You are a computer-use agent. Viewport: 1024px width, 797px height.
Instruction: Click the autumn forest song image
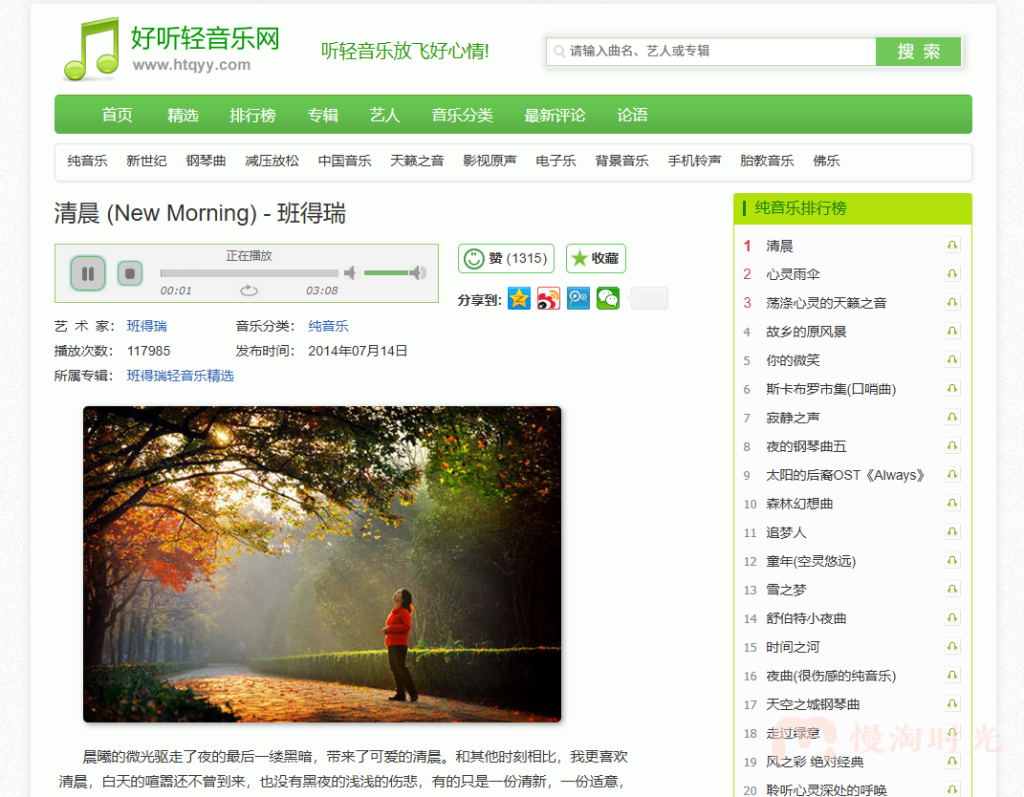pyautogui.click(x=322, y=564)
